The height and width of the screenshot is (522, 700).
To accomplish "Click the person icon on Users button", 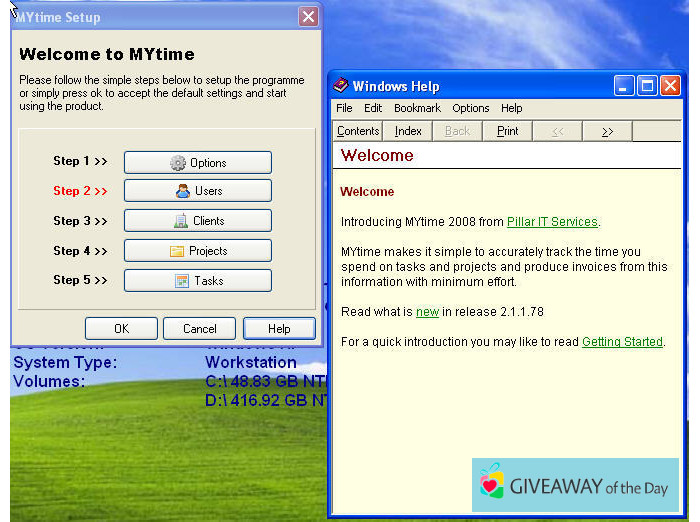I will tap(182, 191).
